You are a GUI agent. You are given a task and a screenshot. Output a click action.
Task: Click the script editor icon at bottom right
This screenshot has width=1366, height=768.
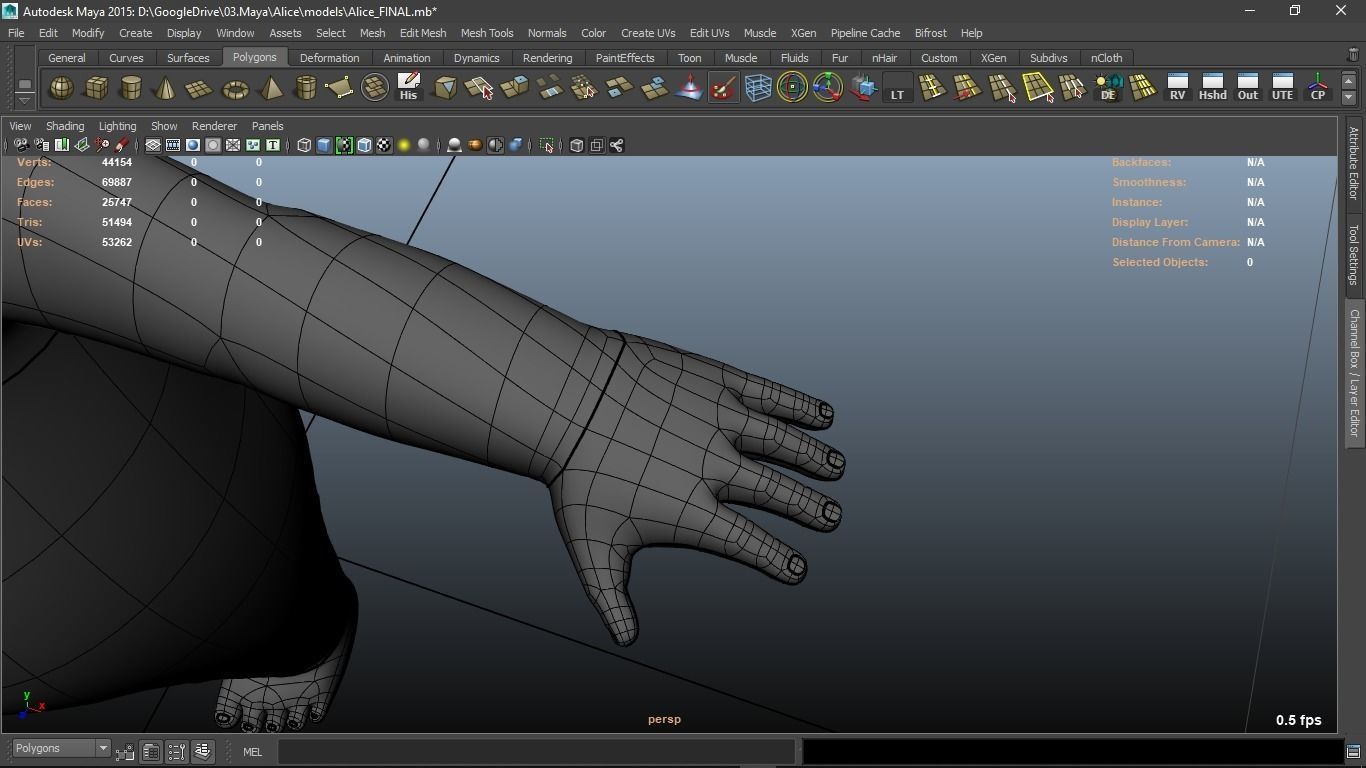pos(1352,750)
